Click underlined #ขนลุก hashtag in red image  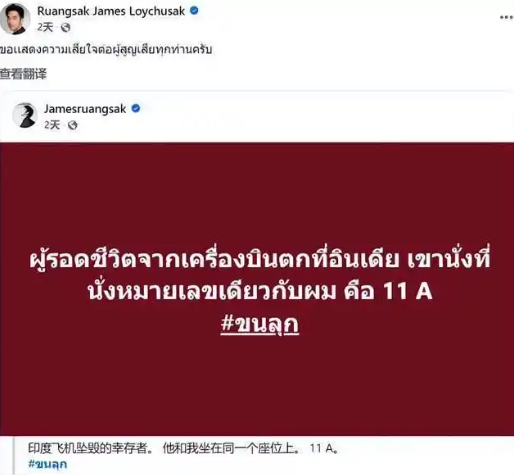coord(260,324)
